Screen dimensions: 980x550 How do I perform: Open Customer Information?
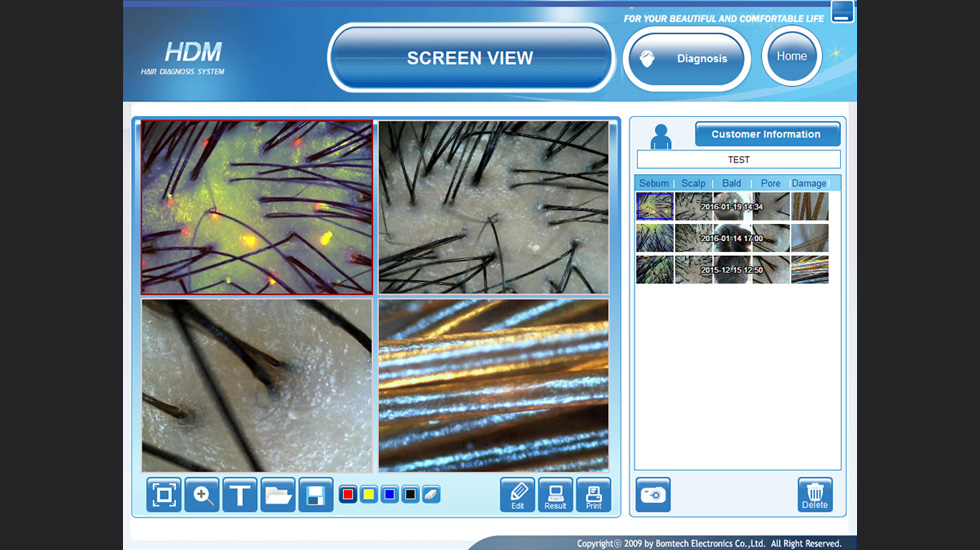pos(766,134)
